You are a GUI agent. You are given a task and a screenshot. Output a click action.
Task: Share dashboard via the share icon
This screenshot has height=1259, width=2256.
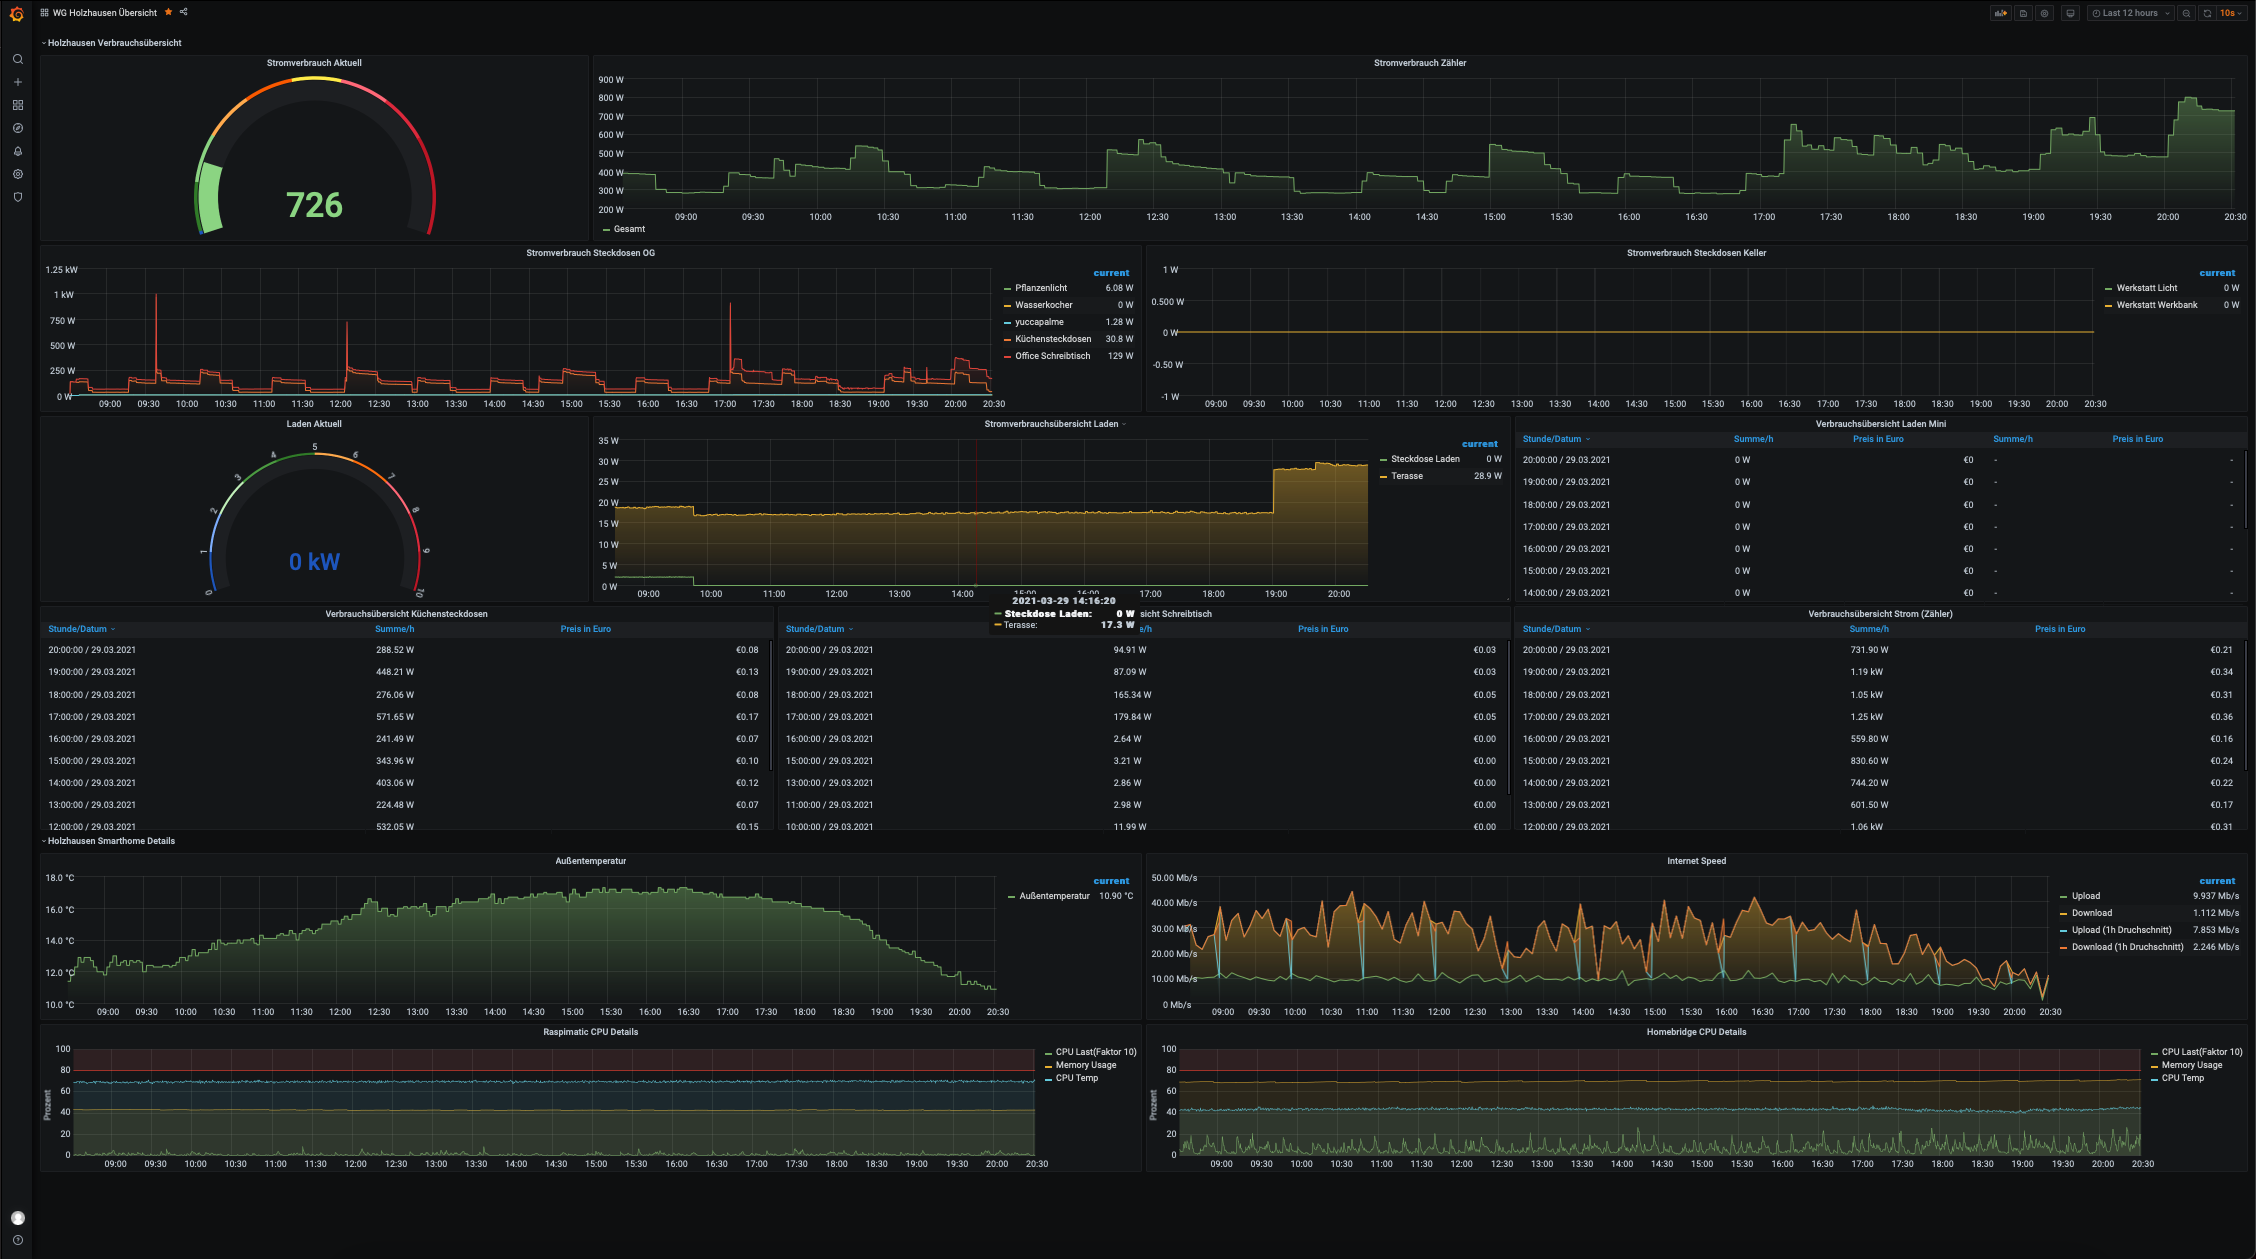(x=184, y=12)
